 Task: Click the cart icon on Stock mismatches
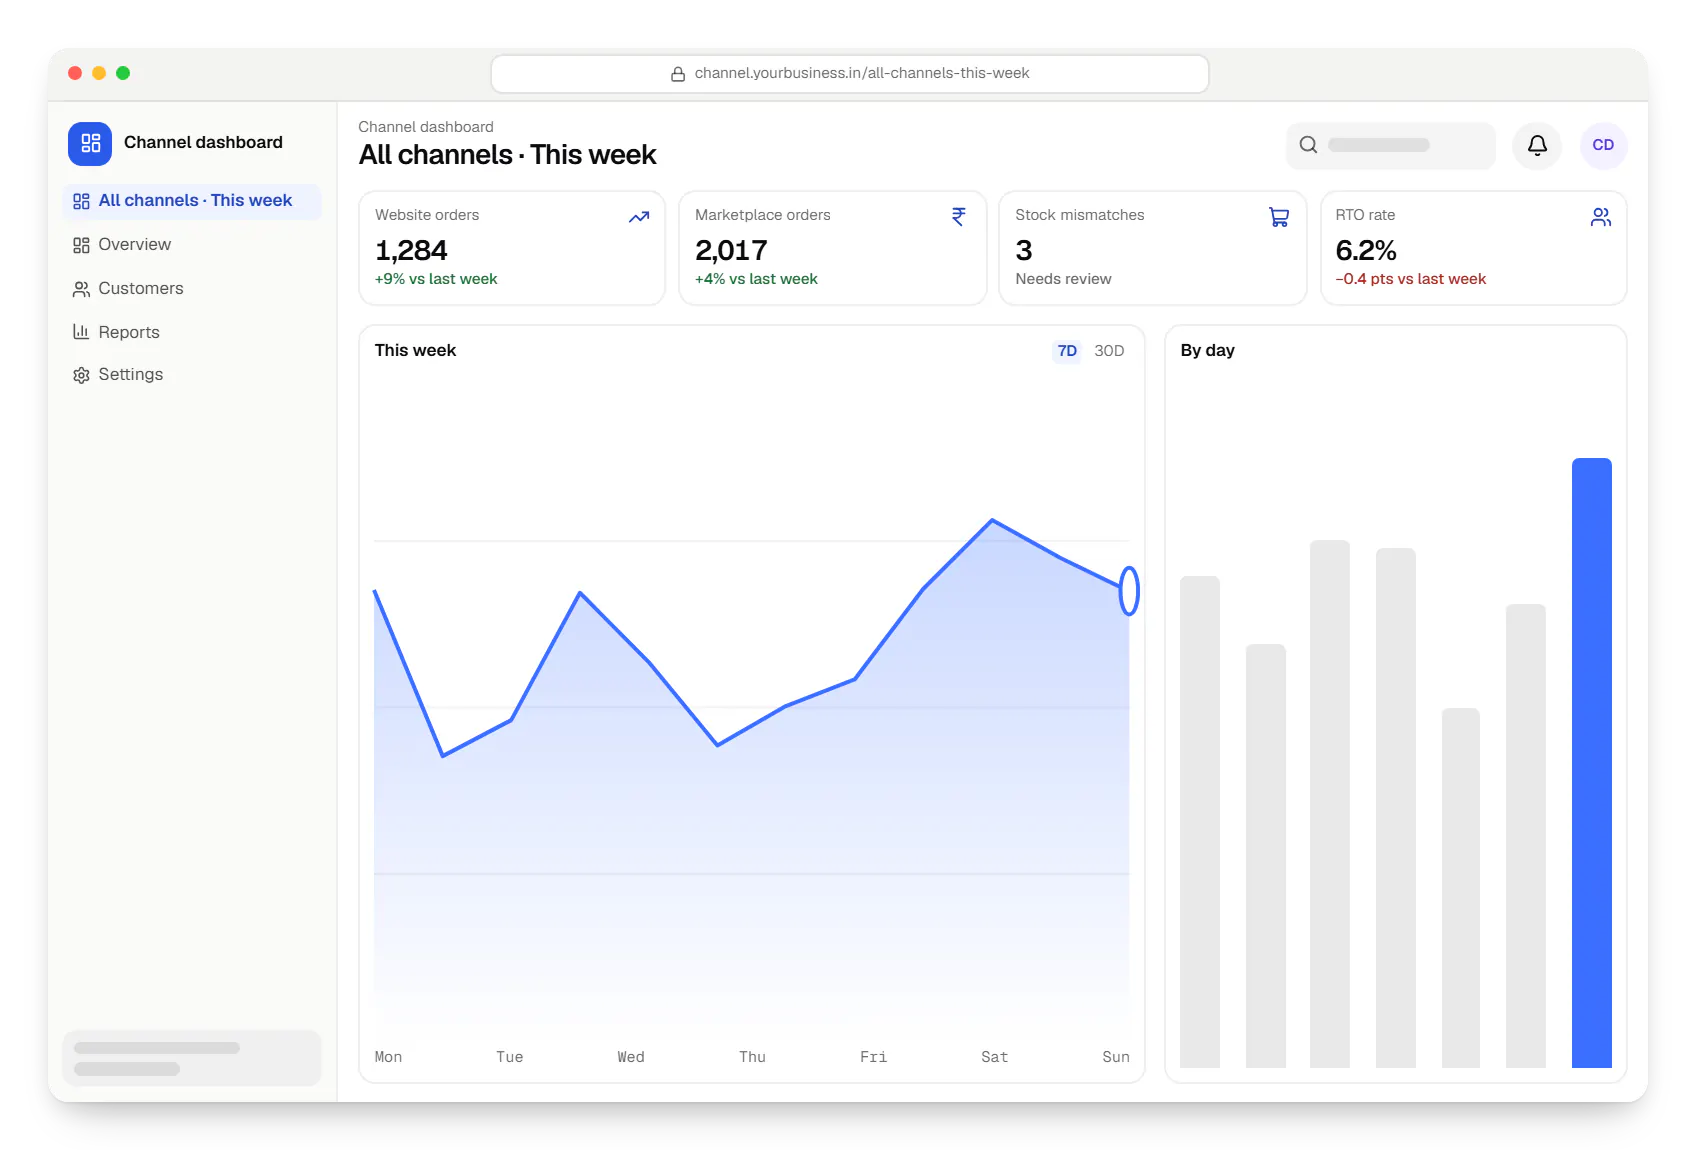[1279, 217]
